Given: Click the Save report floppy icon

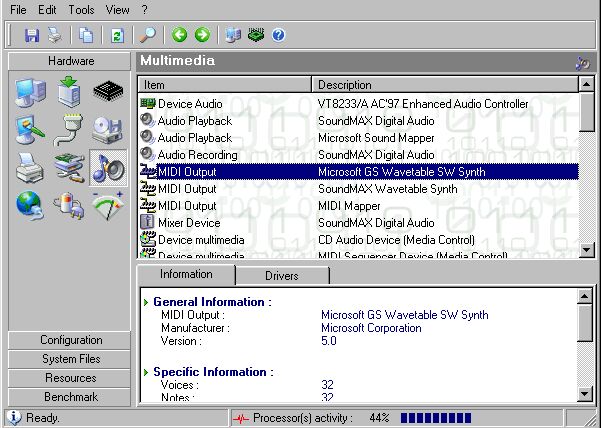Looking at the screenshot, I should [x=32, y=35].
